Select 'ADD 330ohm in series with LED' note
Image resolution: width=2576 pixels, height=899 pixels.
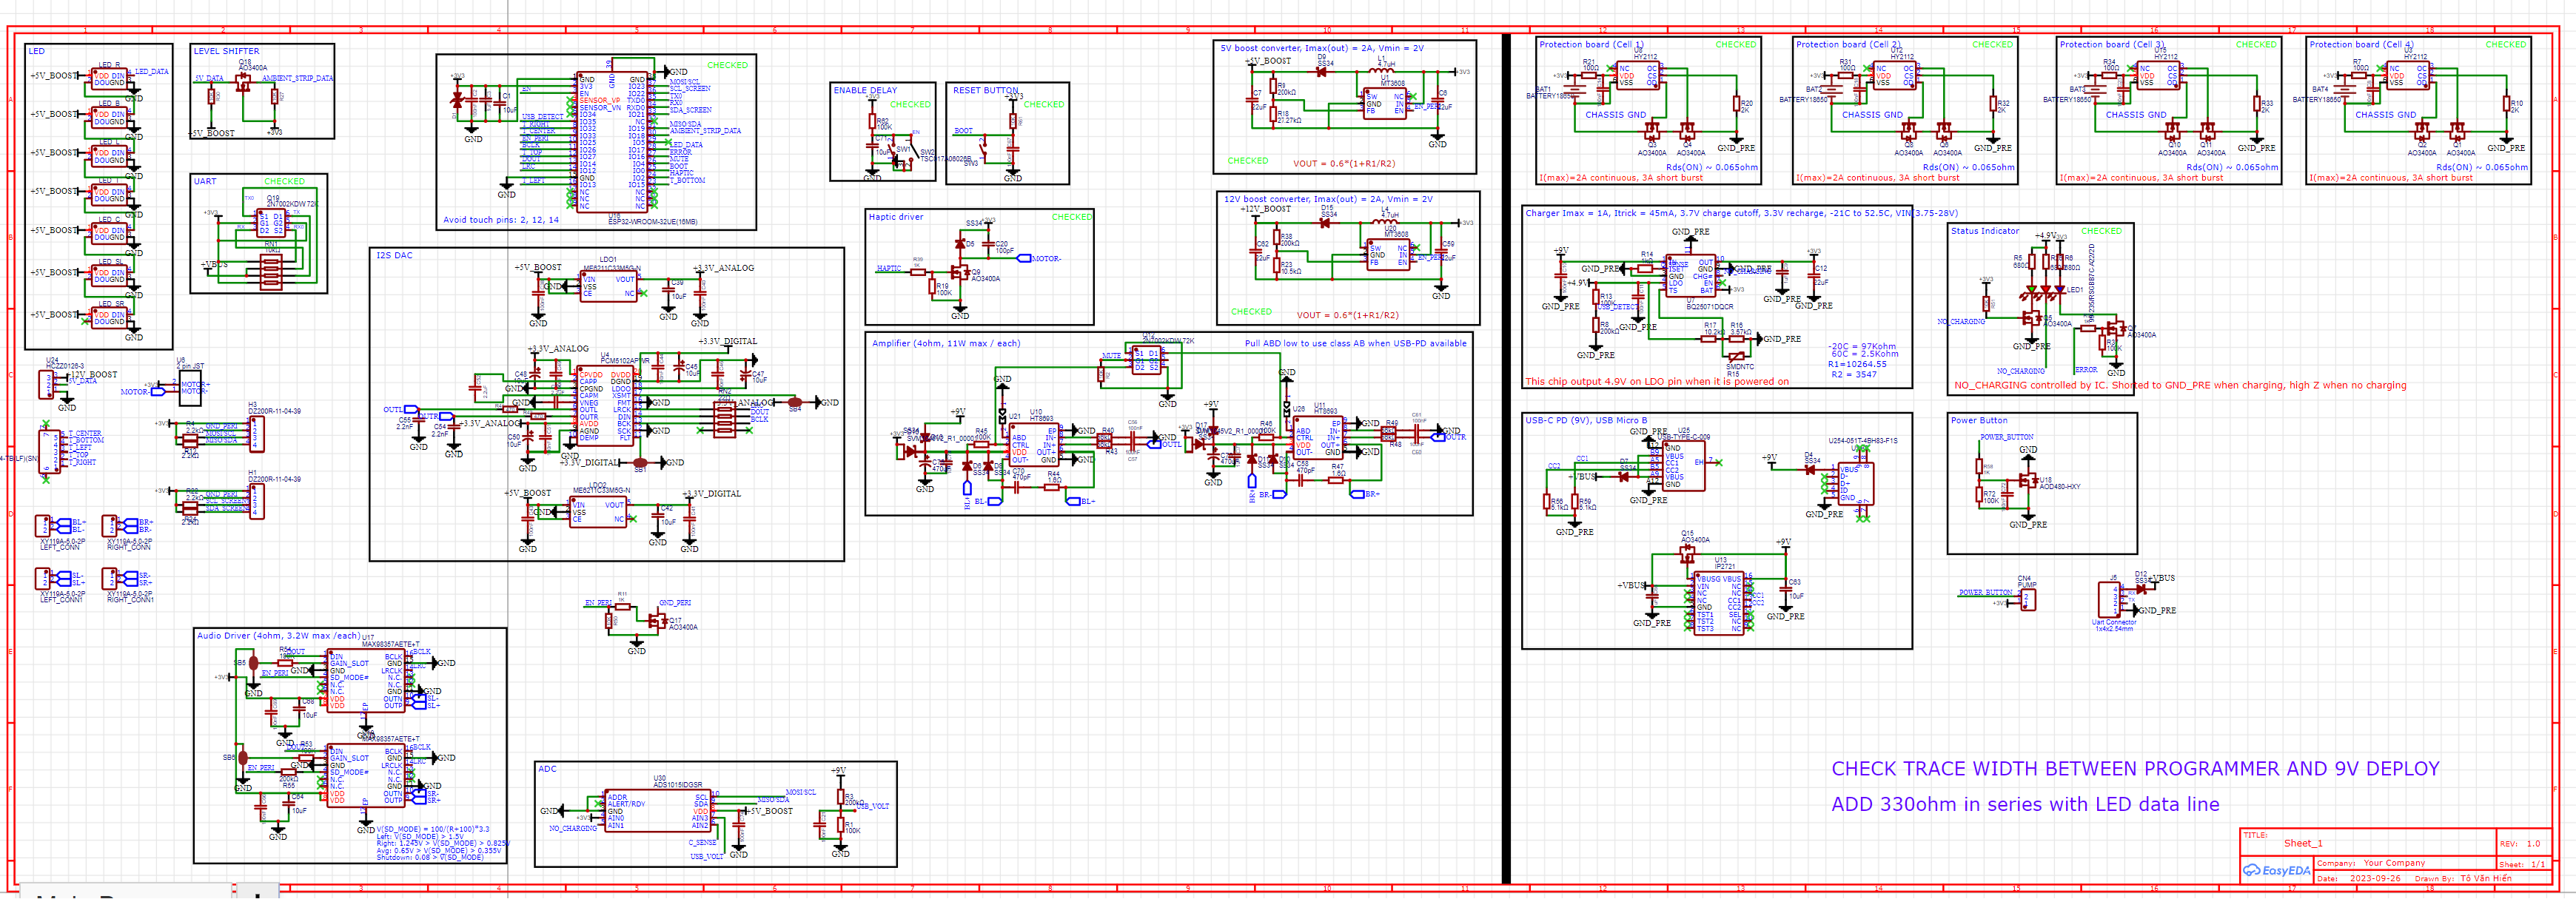coord(2025,804)
